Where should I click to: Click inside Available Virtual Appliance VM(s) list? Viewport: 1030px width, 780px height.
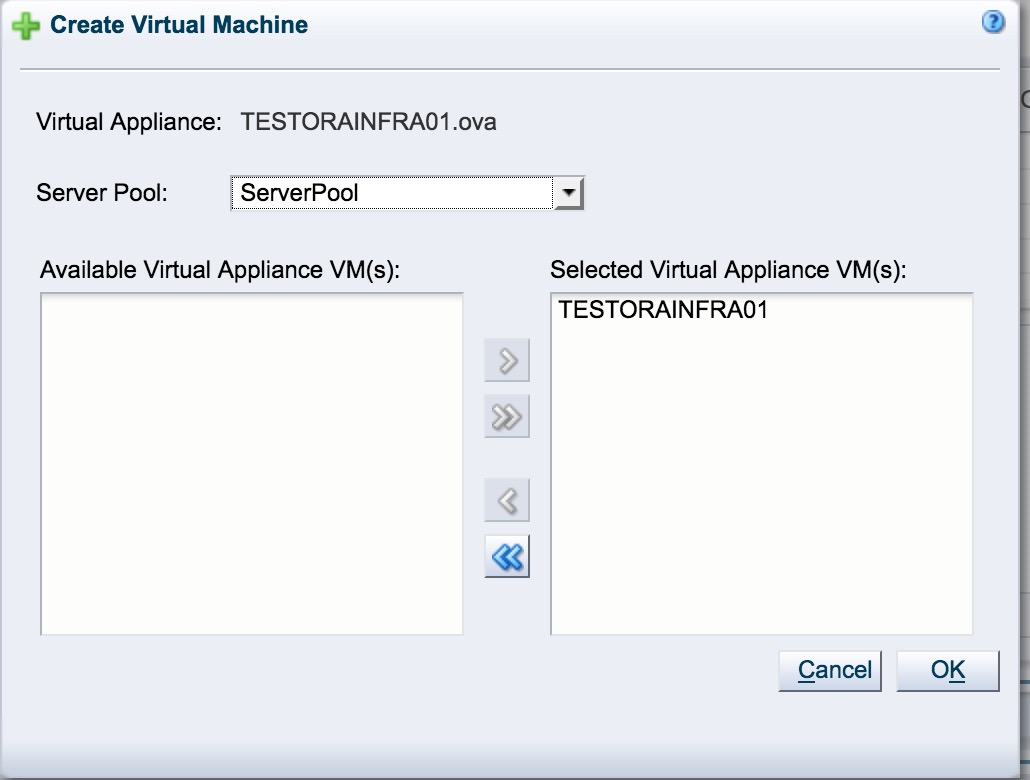tap(252, 464)
